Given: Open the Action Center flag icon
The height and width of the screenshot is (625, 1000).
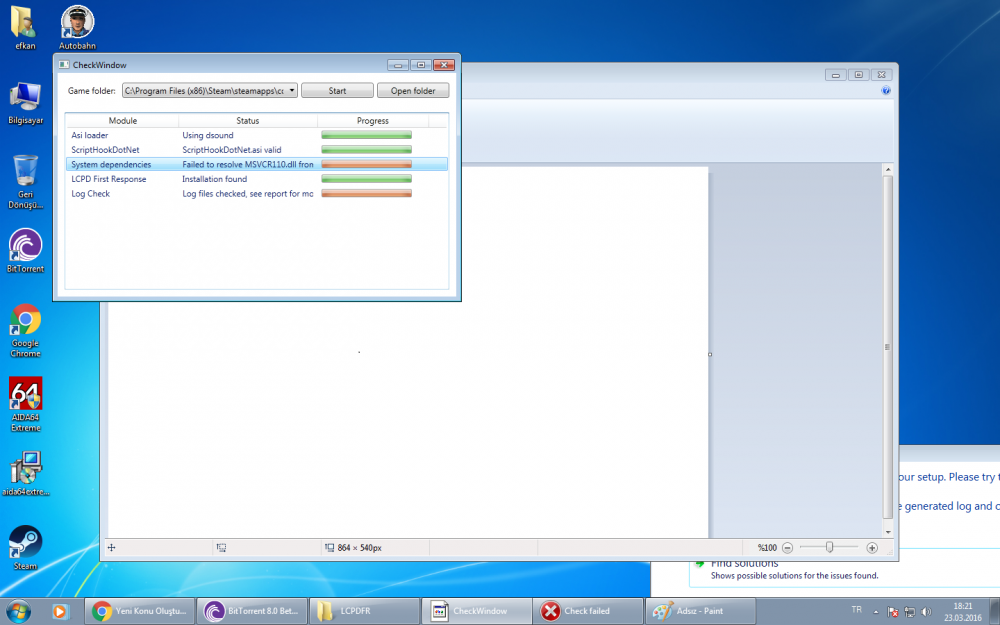Looking at the screenshot, I should pos(893,612).
